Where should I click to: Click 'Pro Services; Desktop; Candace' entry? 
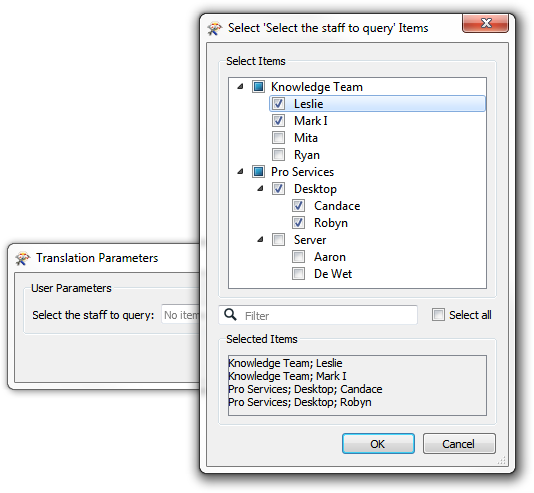(305, 389)
